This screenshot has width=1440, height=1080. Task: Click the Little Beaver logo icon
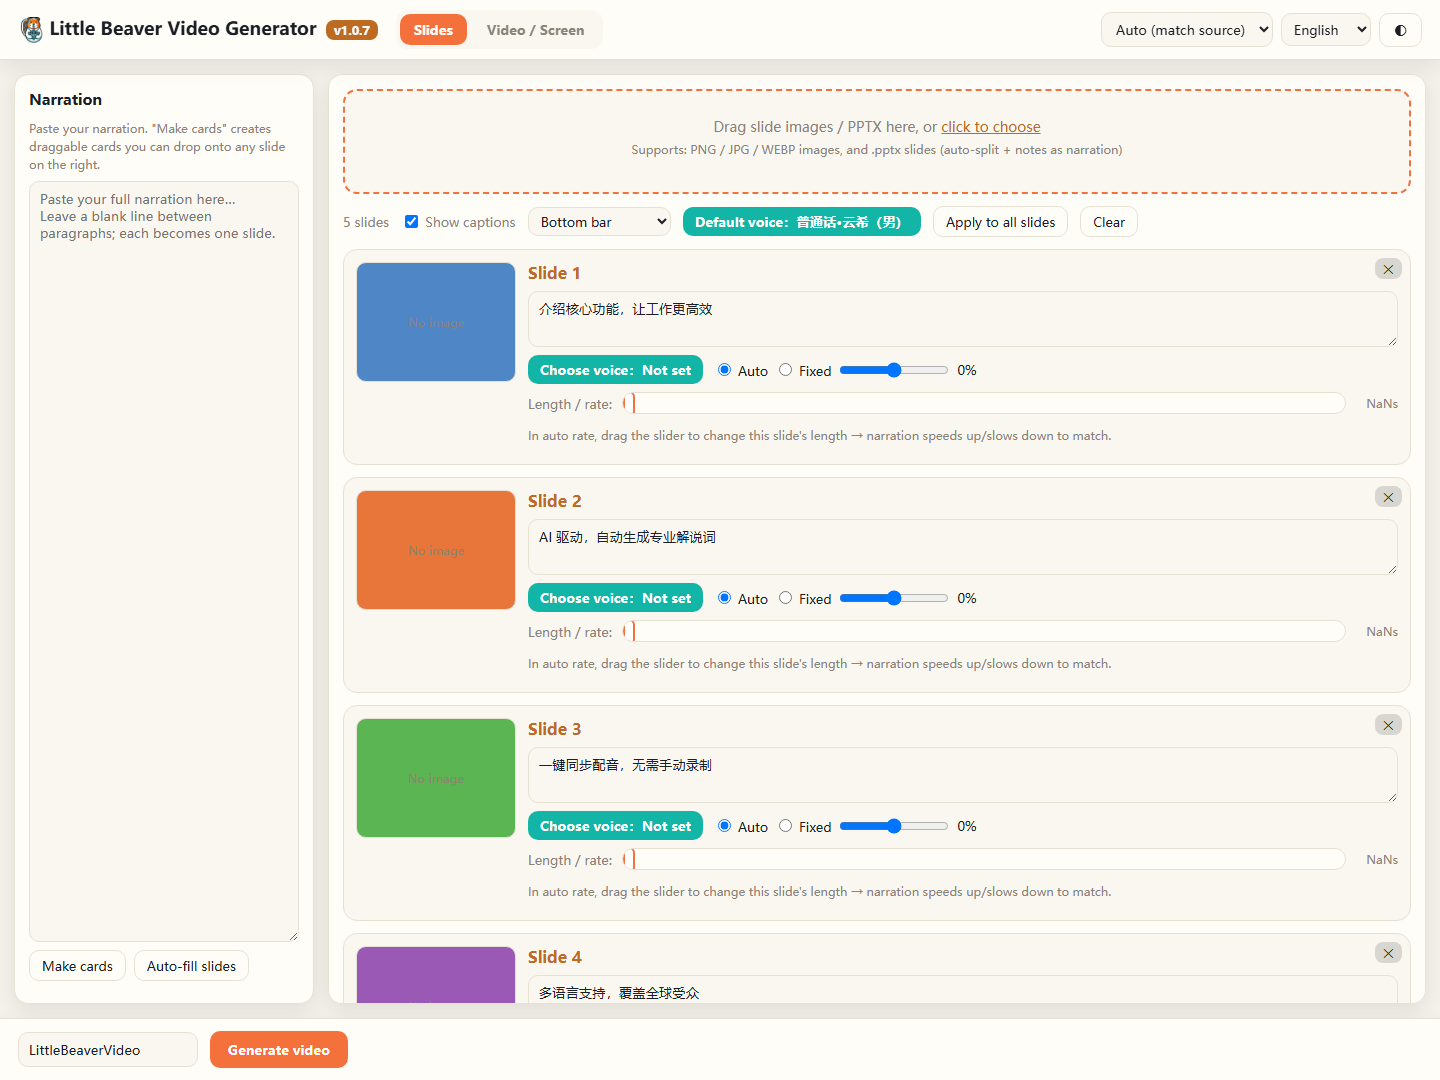tap(32, 29)
